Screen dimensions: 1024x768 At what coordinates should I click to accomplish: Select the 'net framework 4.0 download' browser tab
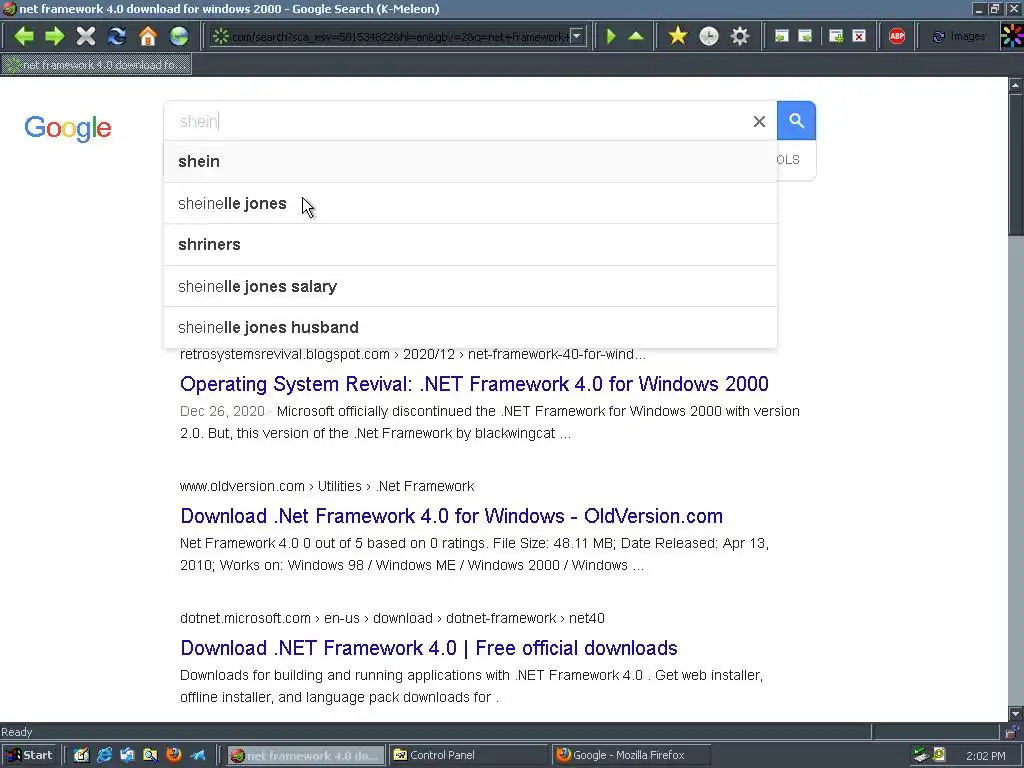(x=97, y=65)
